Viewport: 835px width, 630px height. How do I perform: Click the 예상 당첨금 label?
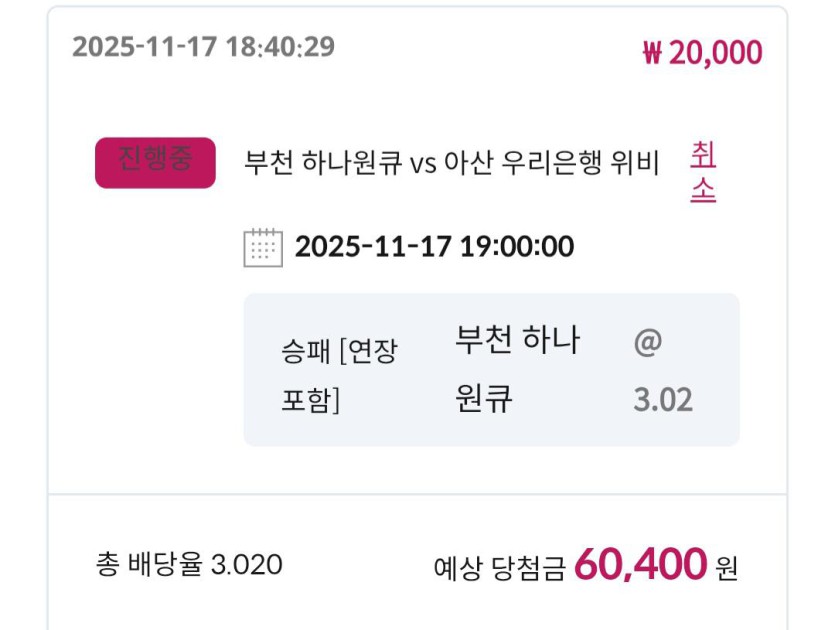coord(499,568)
